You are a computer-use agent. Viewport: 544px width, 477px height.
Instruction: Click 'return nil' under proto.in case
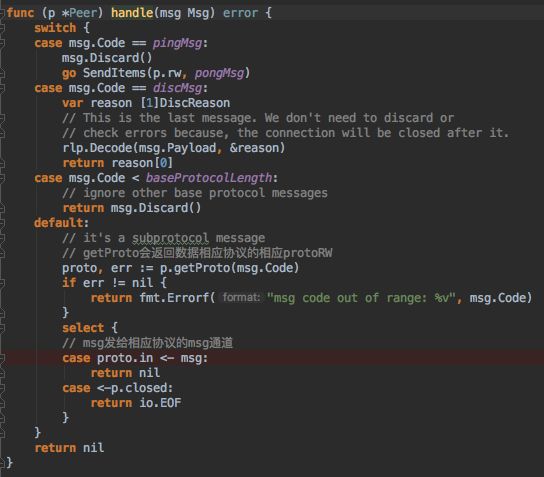click(125, 373)
